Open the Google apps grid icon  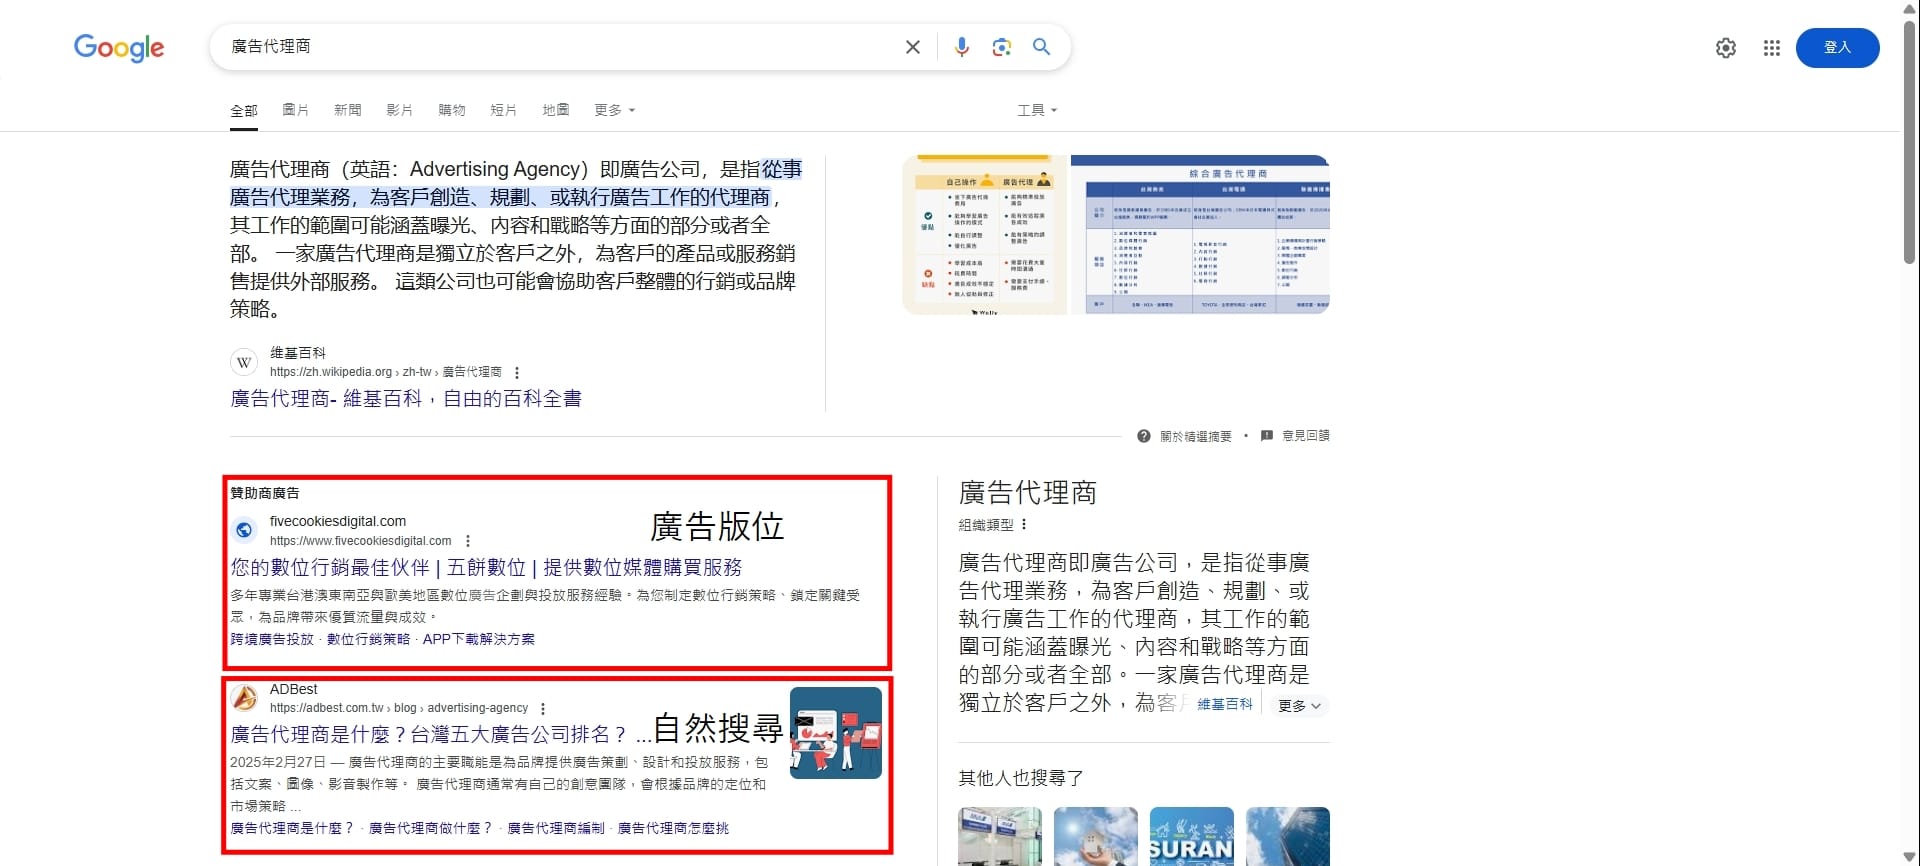pos(1772,48)
